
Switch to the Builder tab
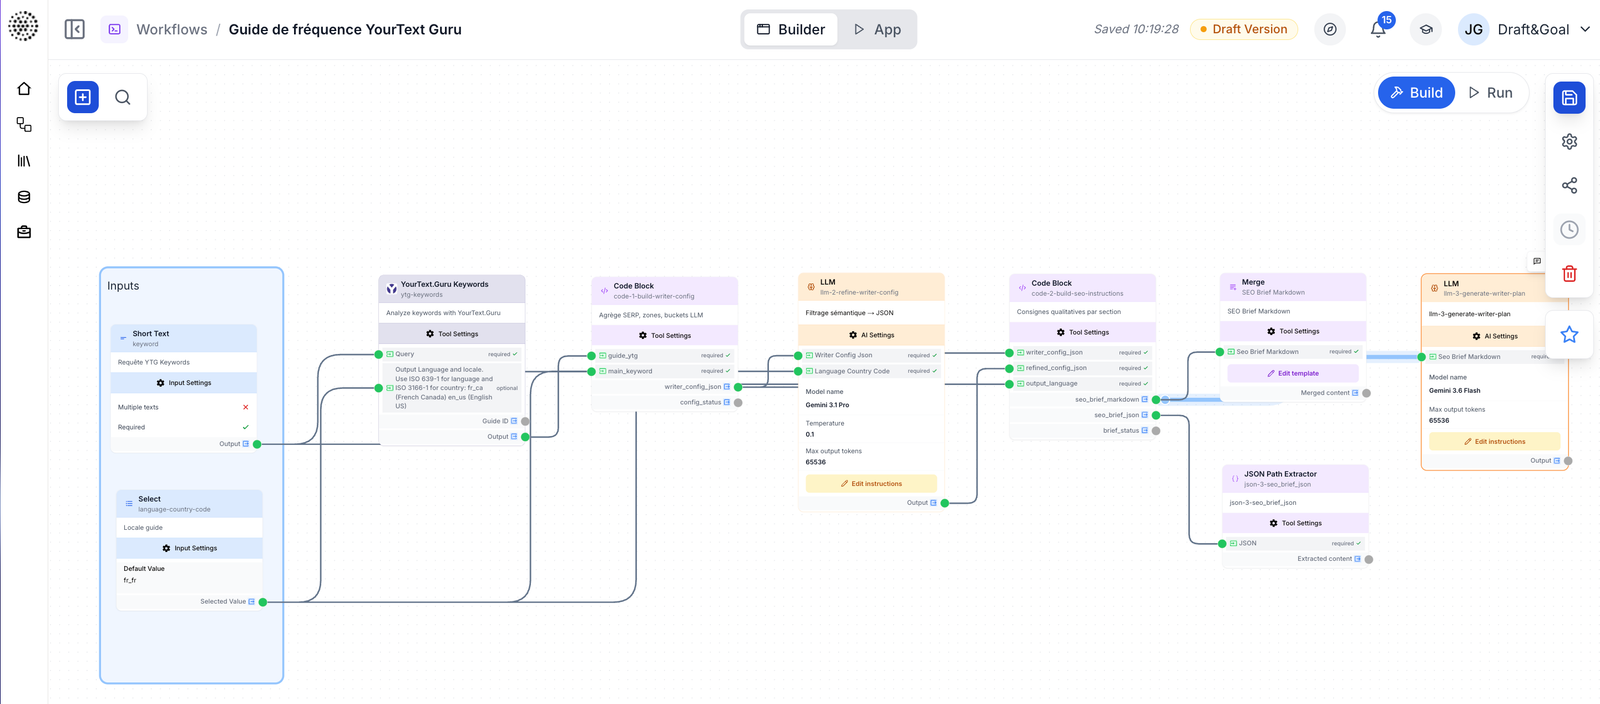pyautogui.click(x=791, y=29)
